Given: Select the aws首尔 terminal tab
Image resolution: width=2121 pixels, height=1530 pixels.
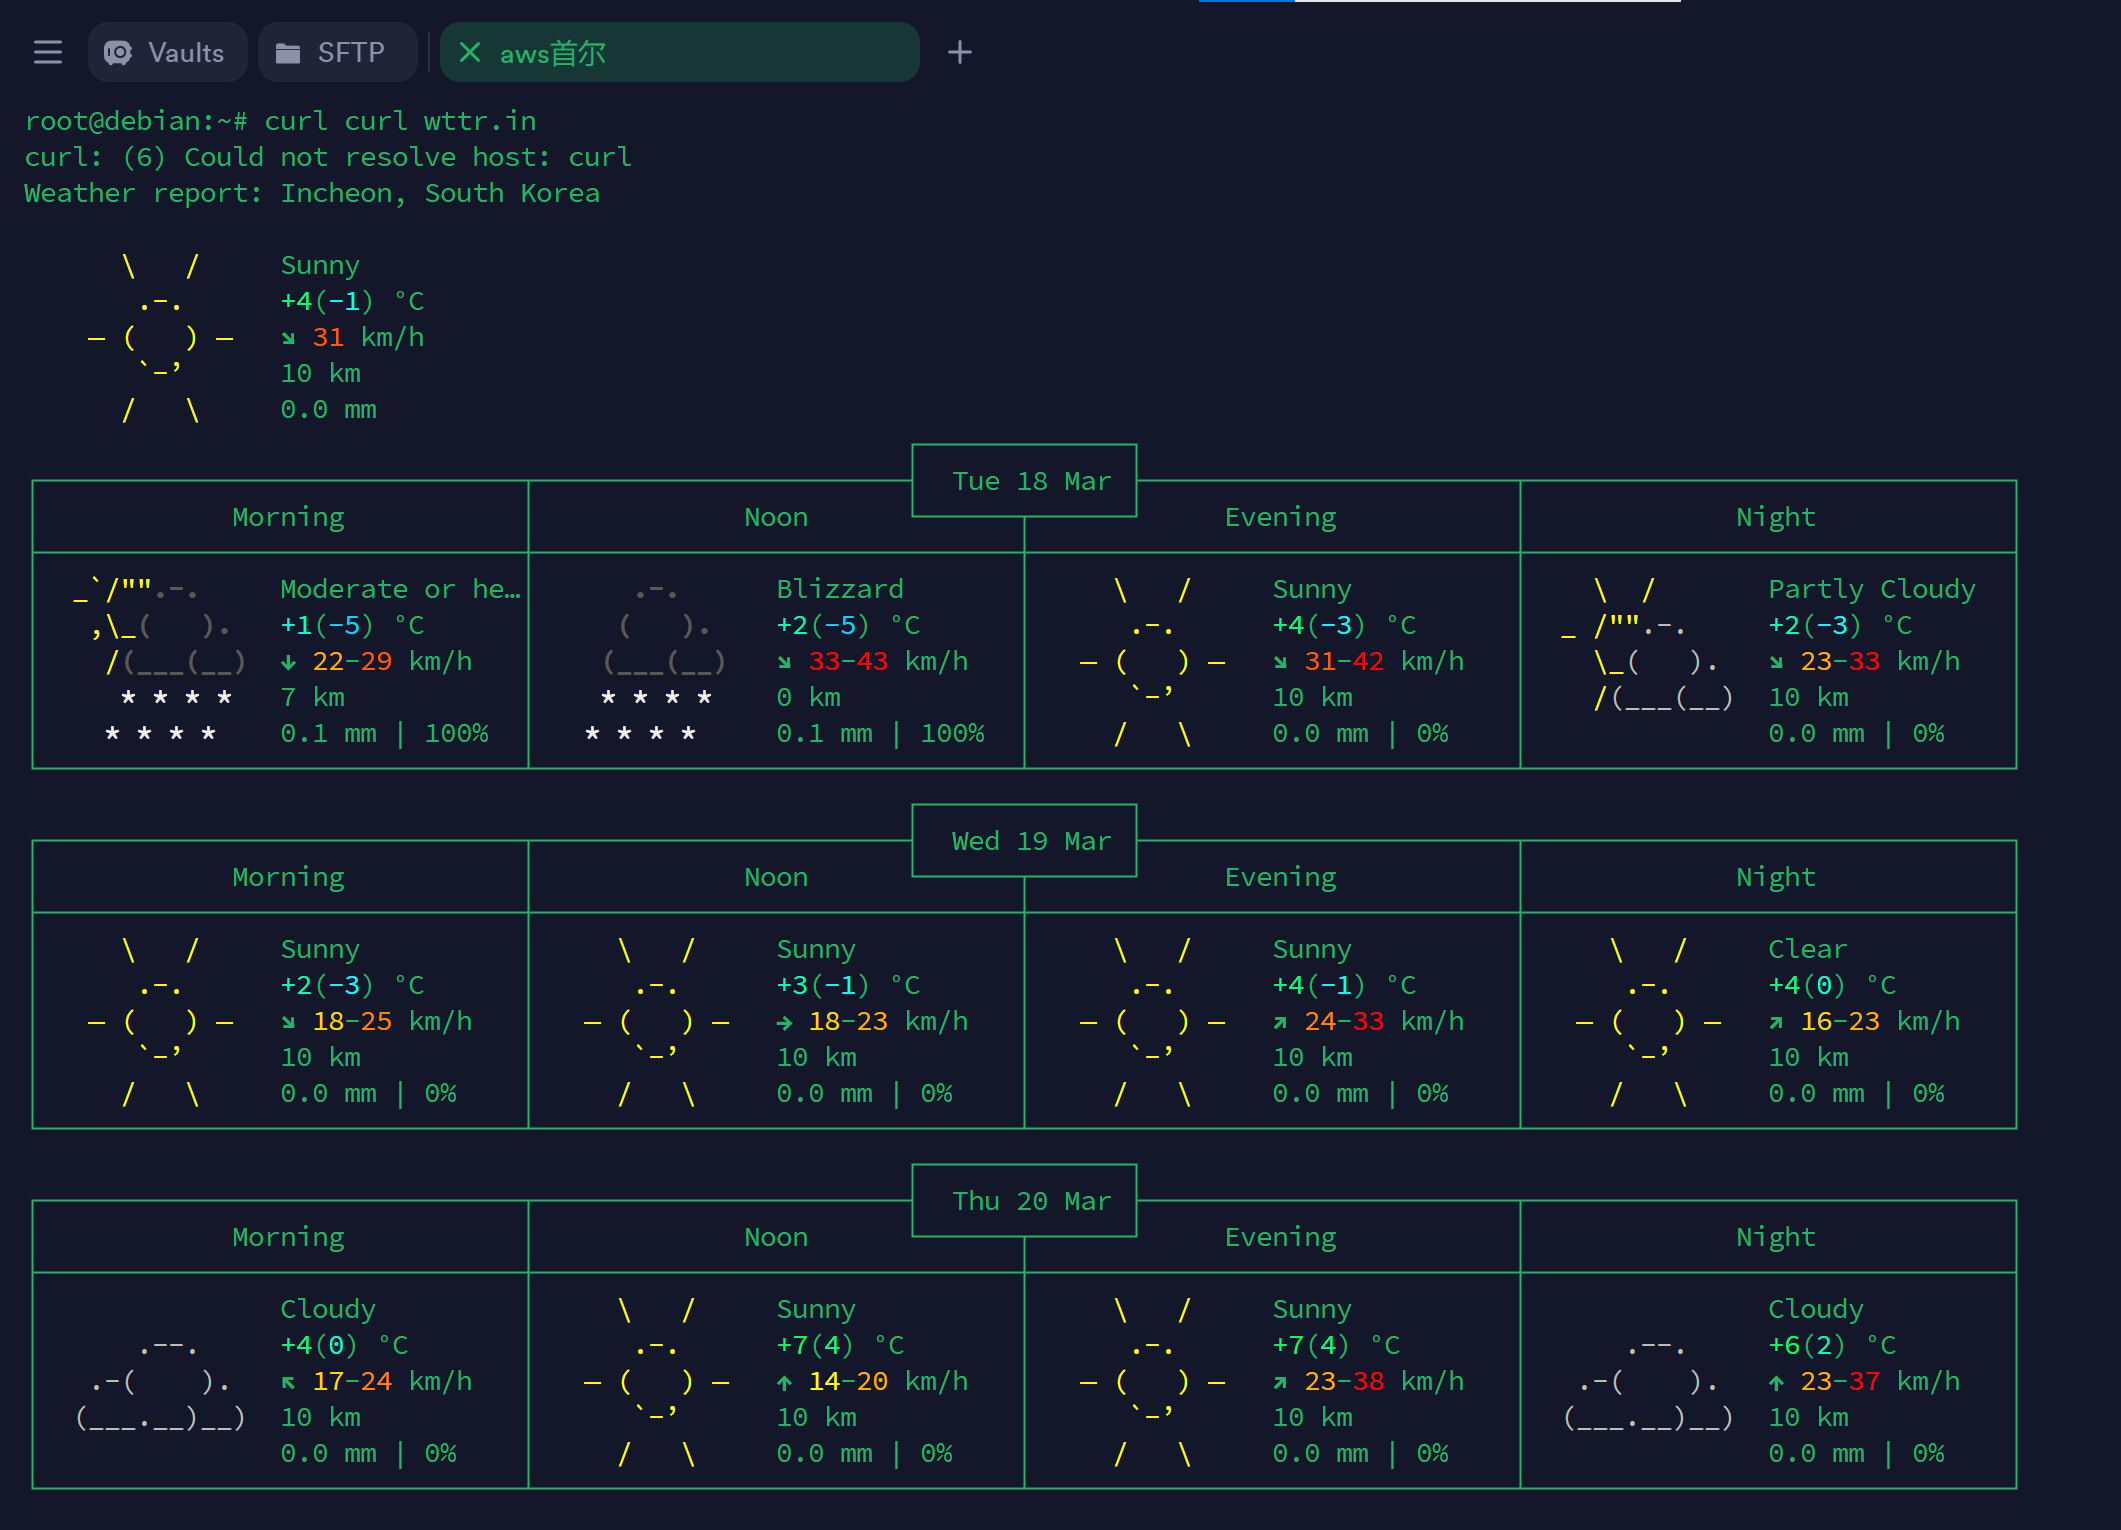Looking at the screenshot, I should 679,52.
